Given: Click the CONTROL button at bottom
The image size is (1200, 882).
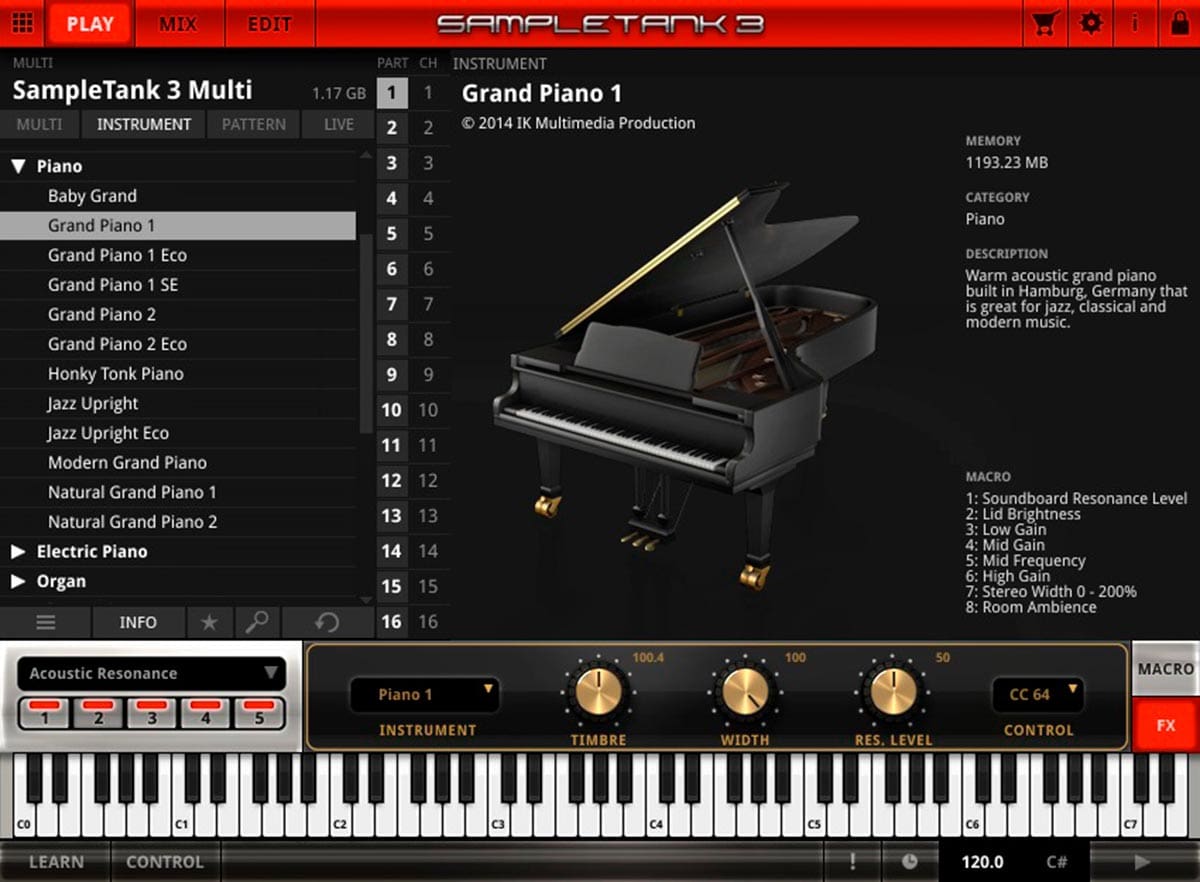Looking at the screenshot, I should (165, 861).
